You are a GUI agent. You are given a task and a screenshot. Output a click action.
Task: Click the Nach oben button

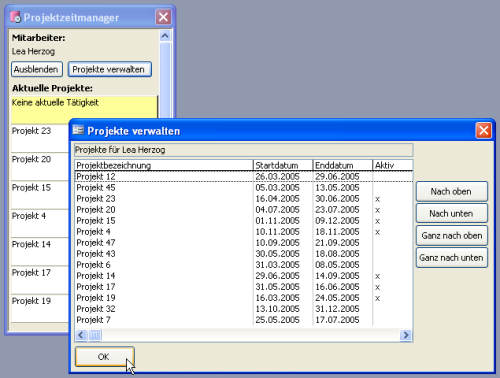tap(452, 191)
